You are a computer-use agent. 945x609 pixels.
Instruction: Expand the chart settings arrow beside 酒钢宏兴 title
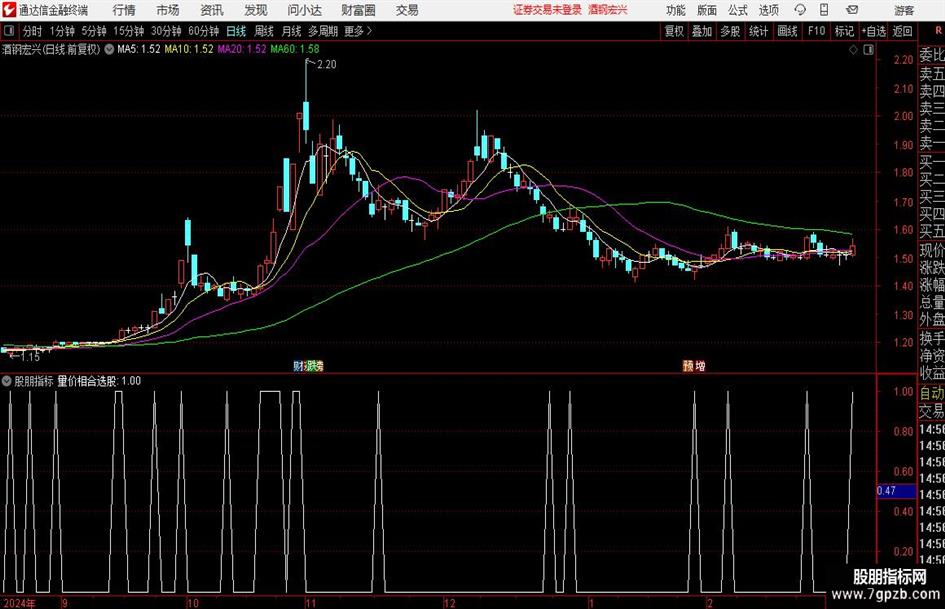pyautogui.click(x=109, y=49)
